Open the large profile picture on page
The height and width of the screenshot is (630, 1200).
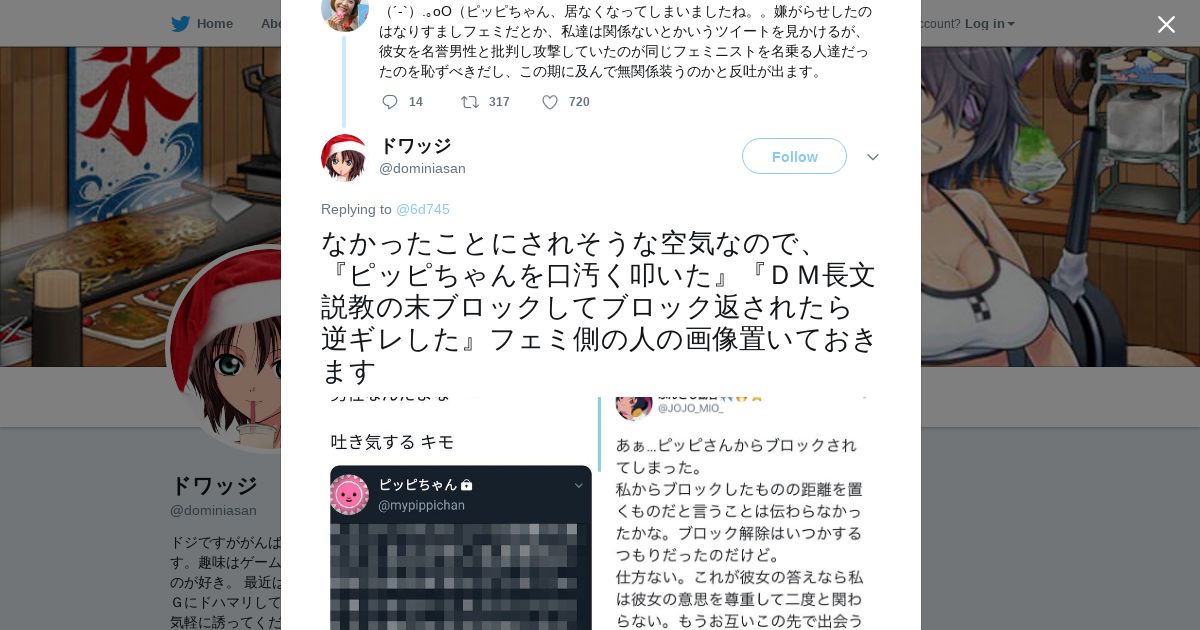(x=226, y=348)
